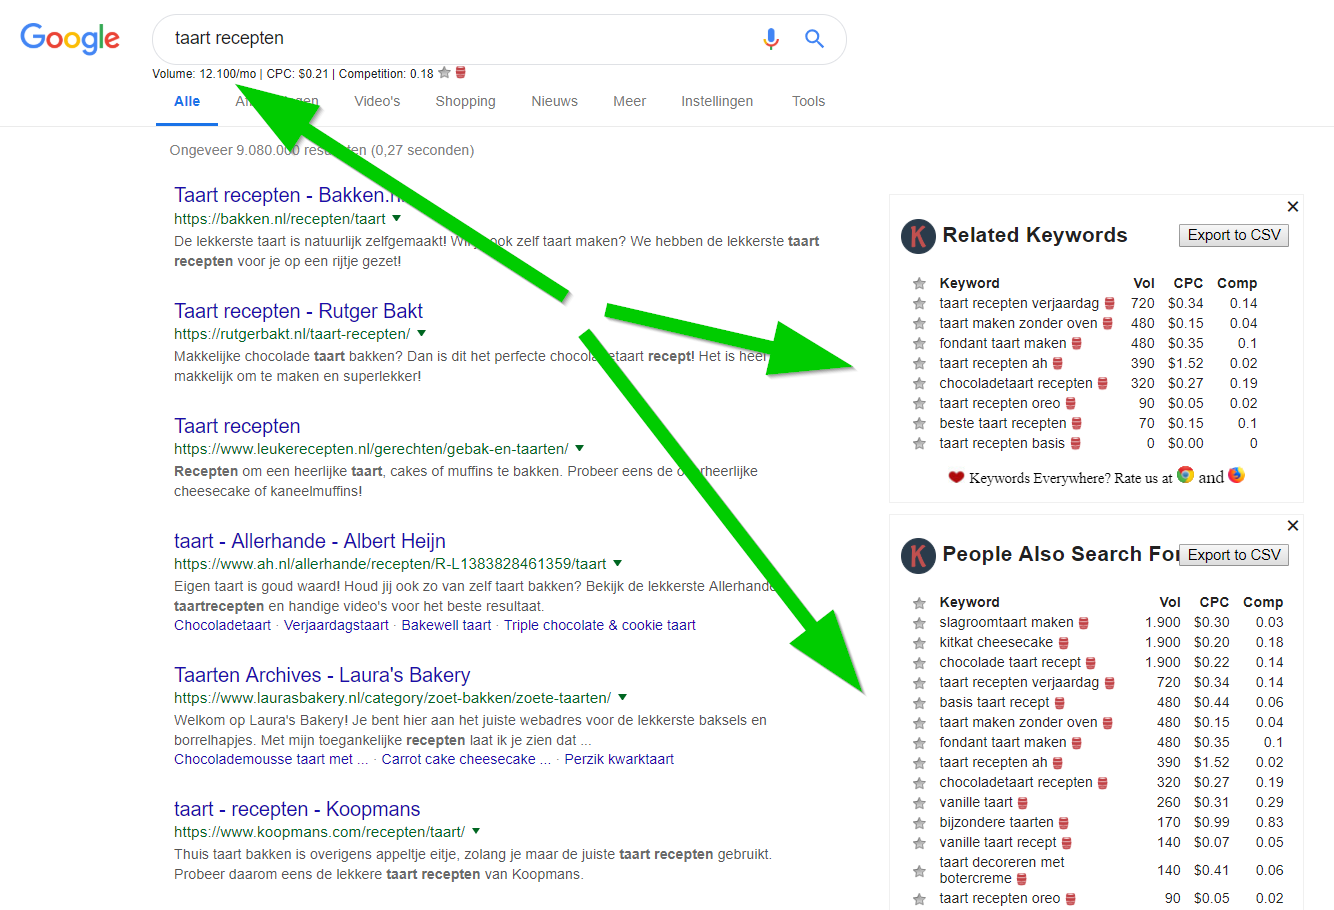Open the Meer search menu
Image resolution: width=1334 pixels, height=910 pixels.
(x=630, y=101)
